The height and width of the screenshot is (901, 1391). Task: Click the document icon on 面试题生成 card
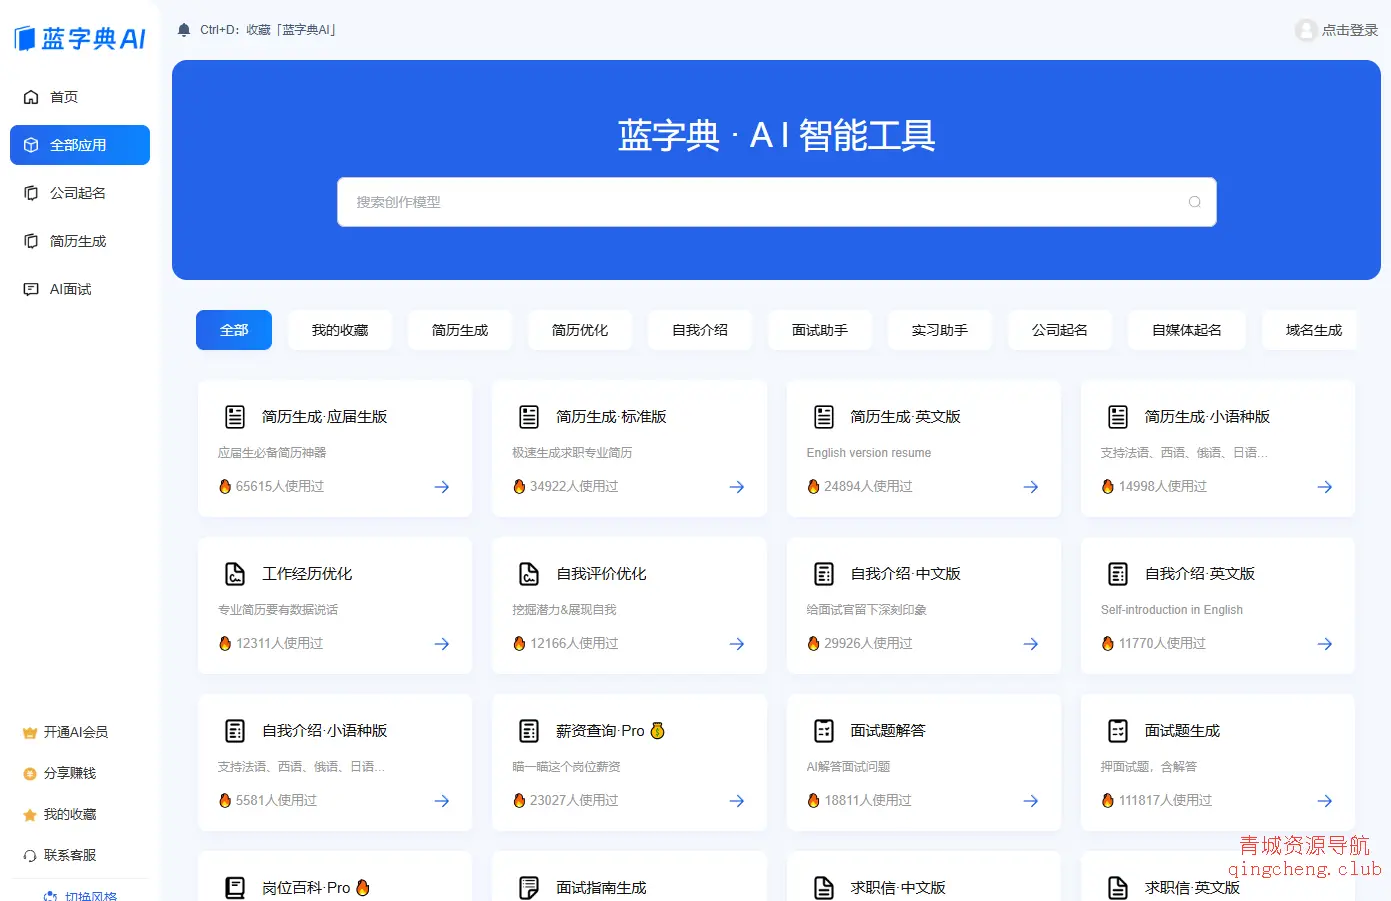[1117, 730]
